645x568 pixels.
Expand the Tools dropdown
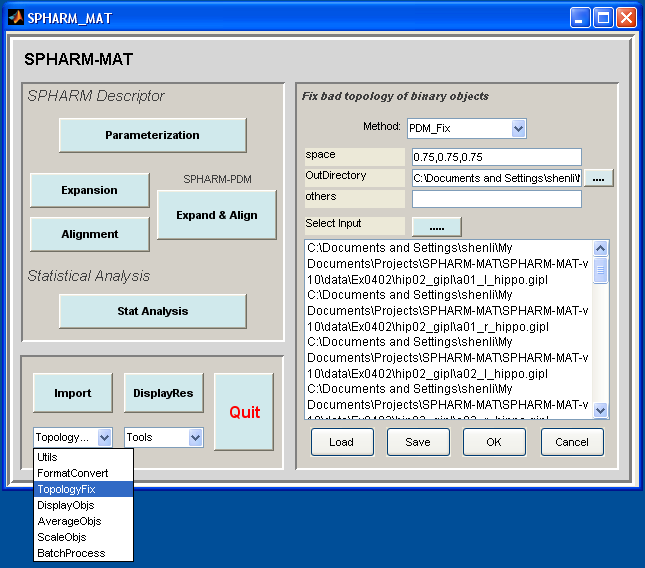coord(195,437)
